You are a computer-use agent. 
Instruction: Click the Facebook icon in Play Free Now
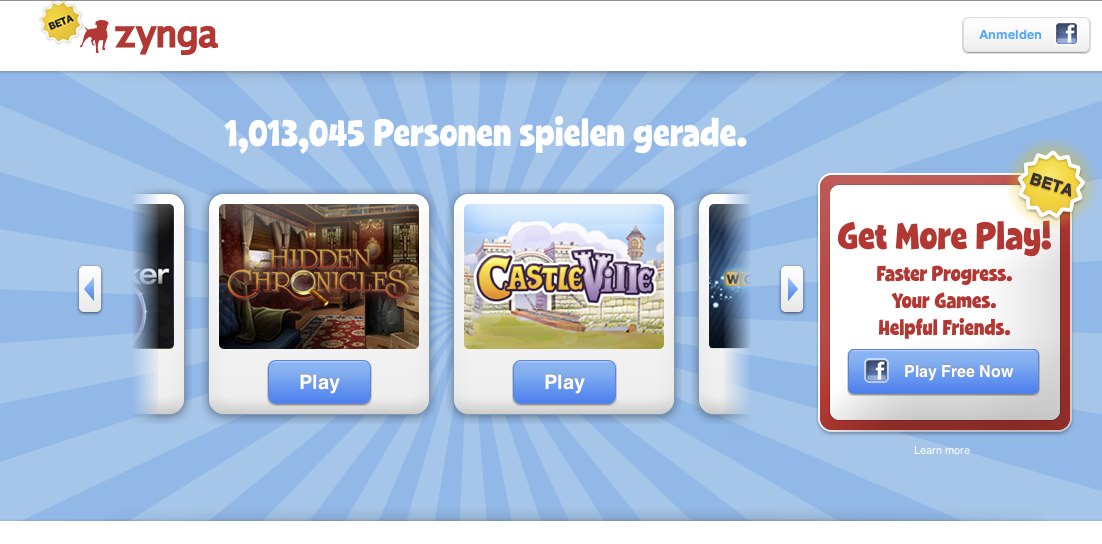876,371
